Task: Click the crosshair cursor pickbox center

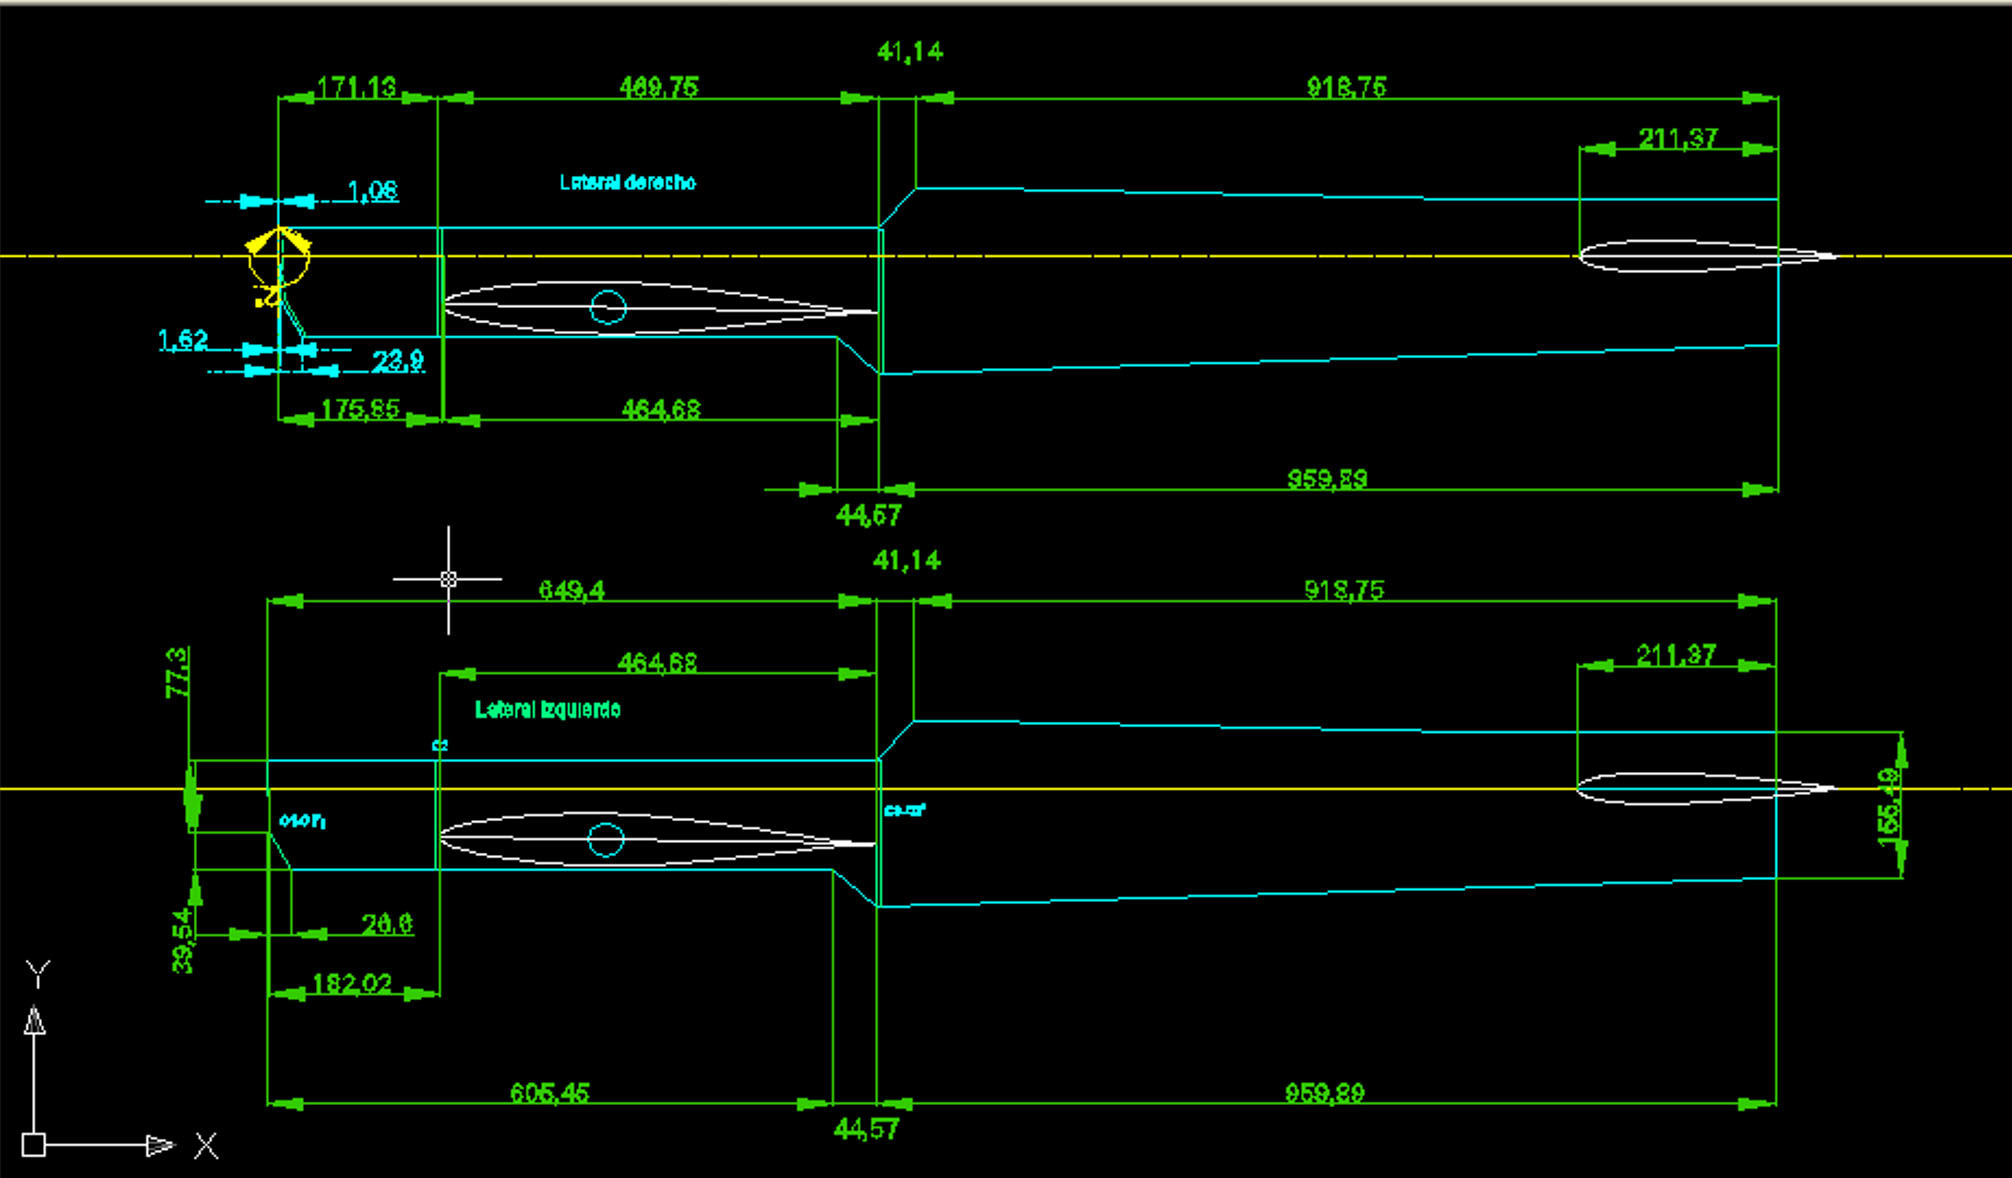Action: pos(448,579)
